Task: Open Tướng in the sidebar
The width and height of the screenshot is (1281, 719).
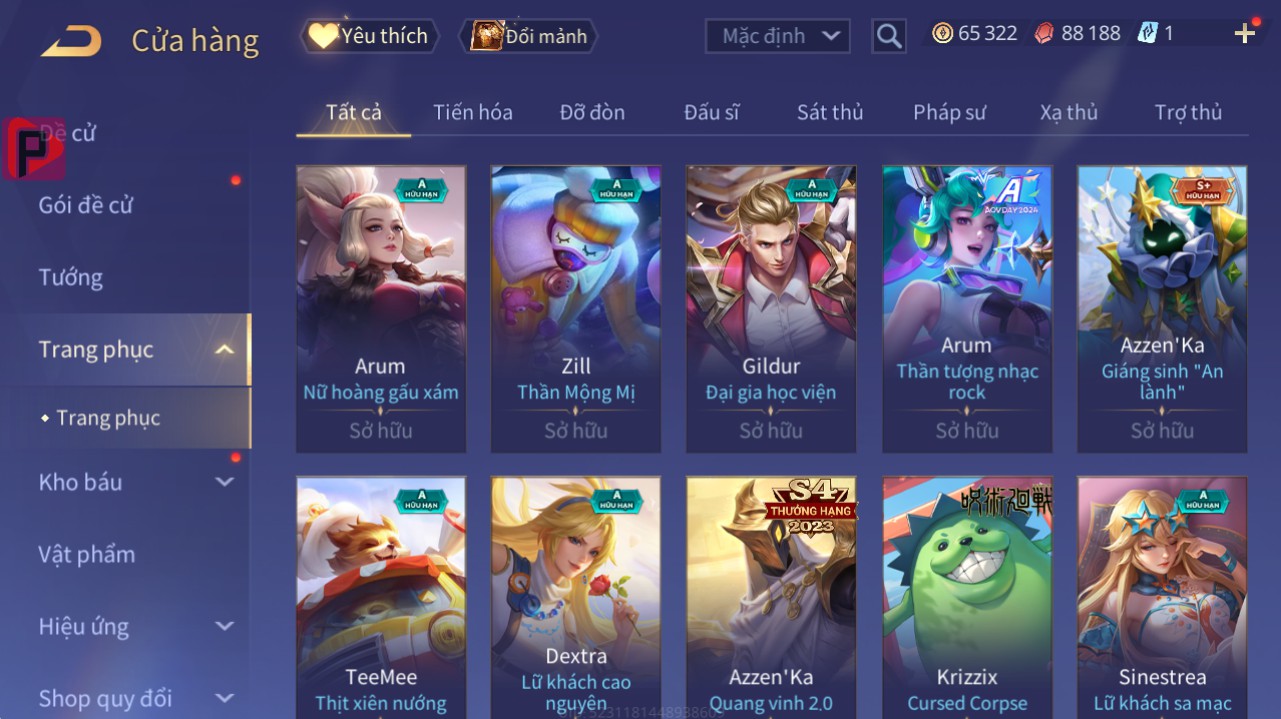Action: [71, 277]
